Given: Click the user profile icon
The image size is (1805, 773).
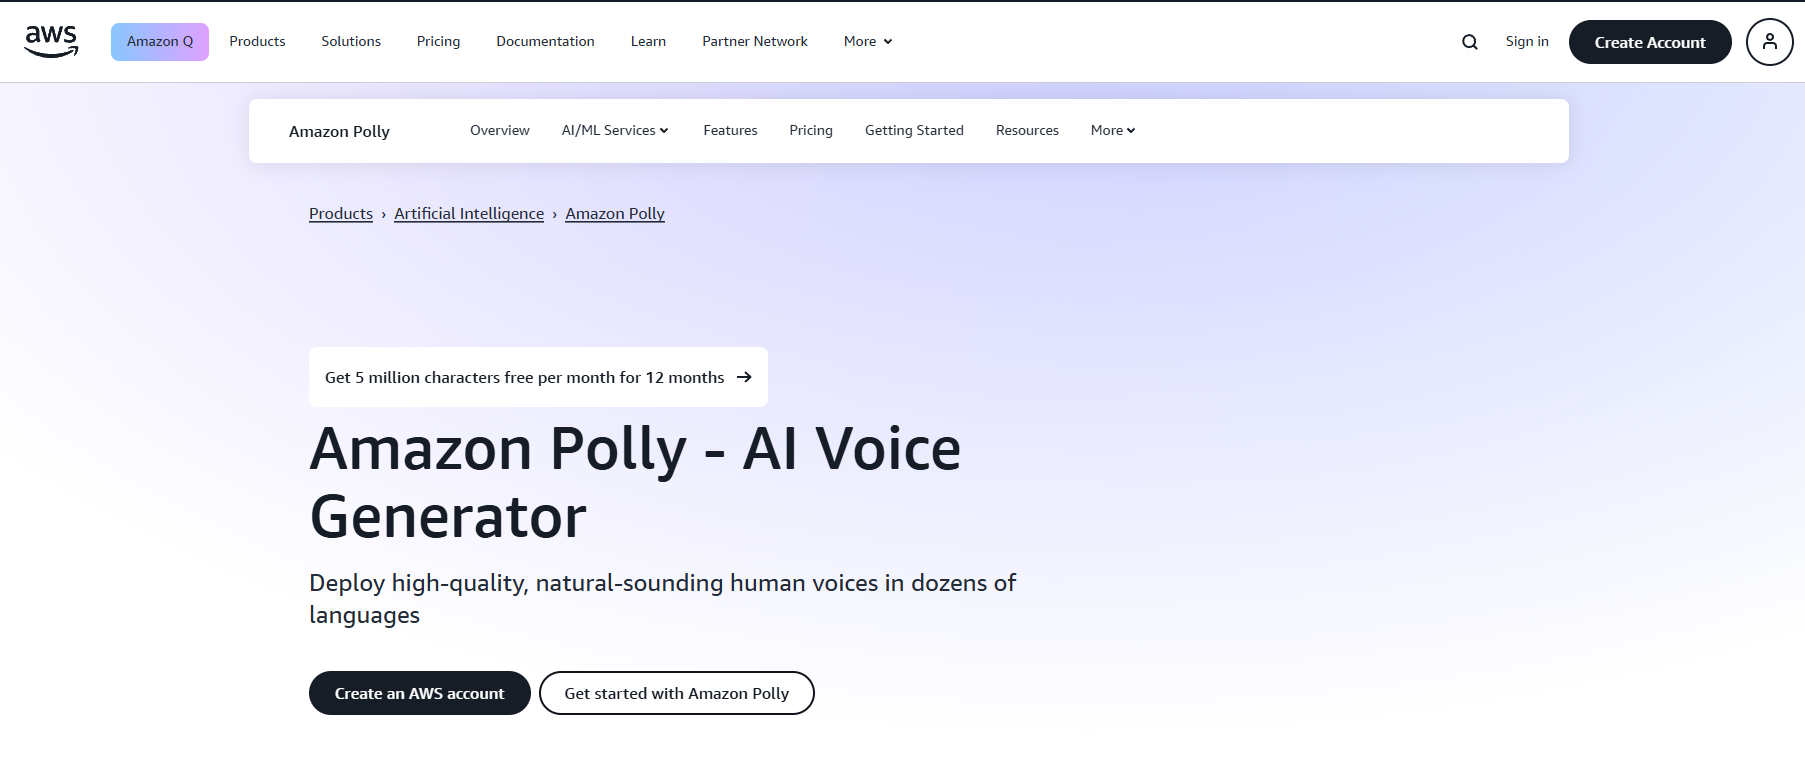Looking at the screenshot, I should (x=1769, y=42).
